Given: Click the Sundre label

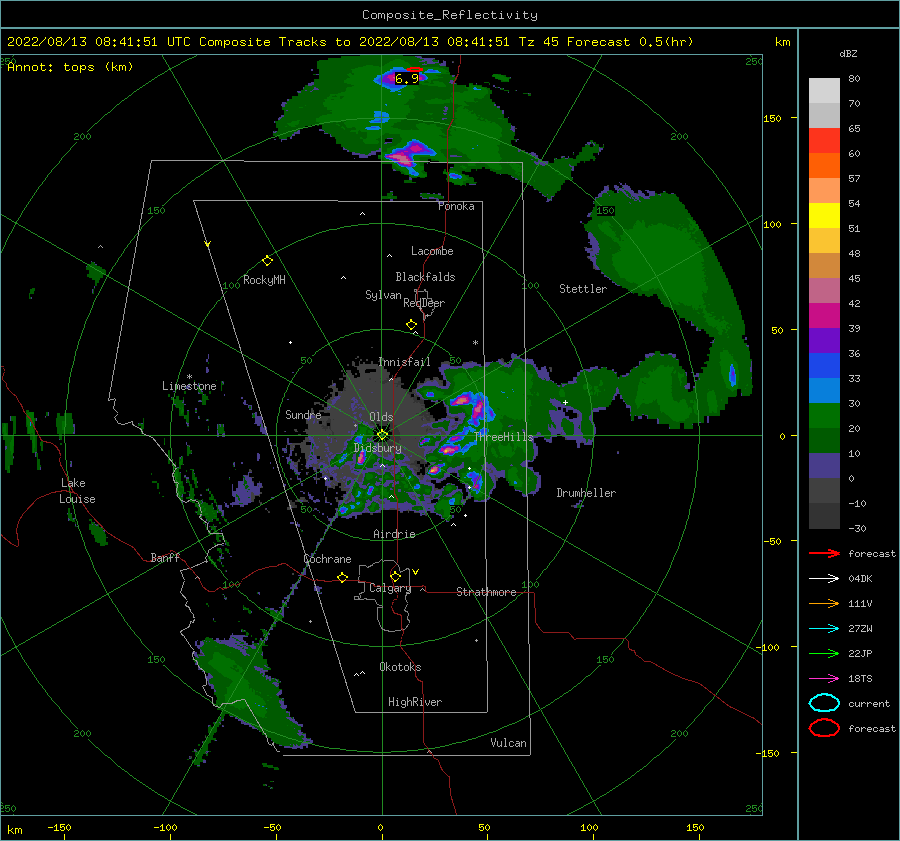Looking at the screenshot, I should pos(303,414).
